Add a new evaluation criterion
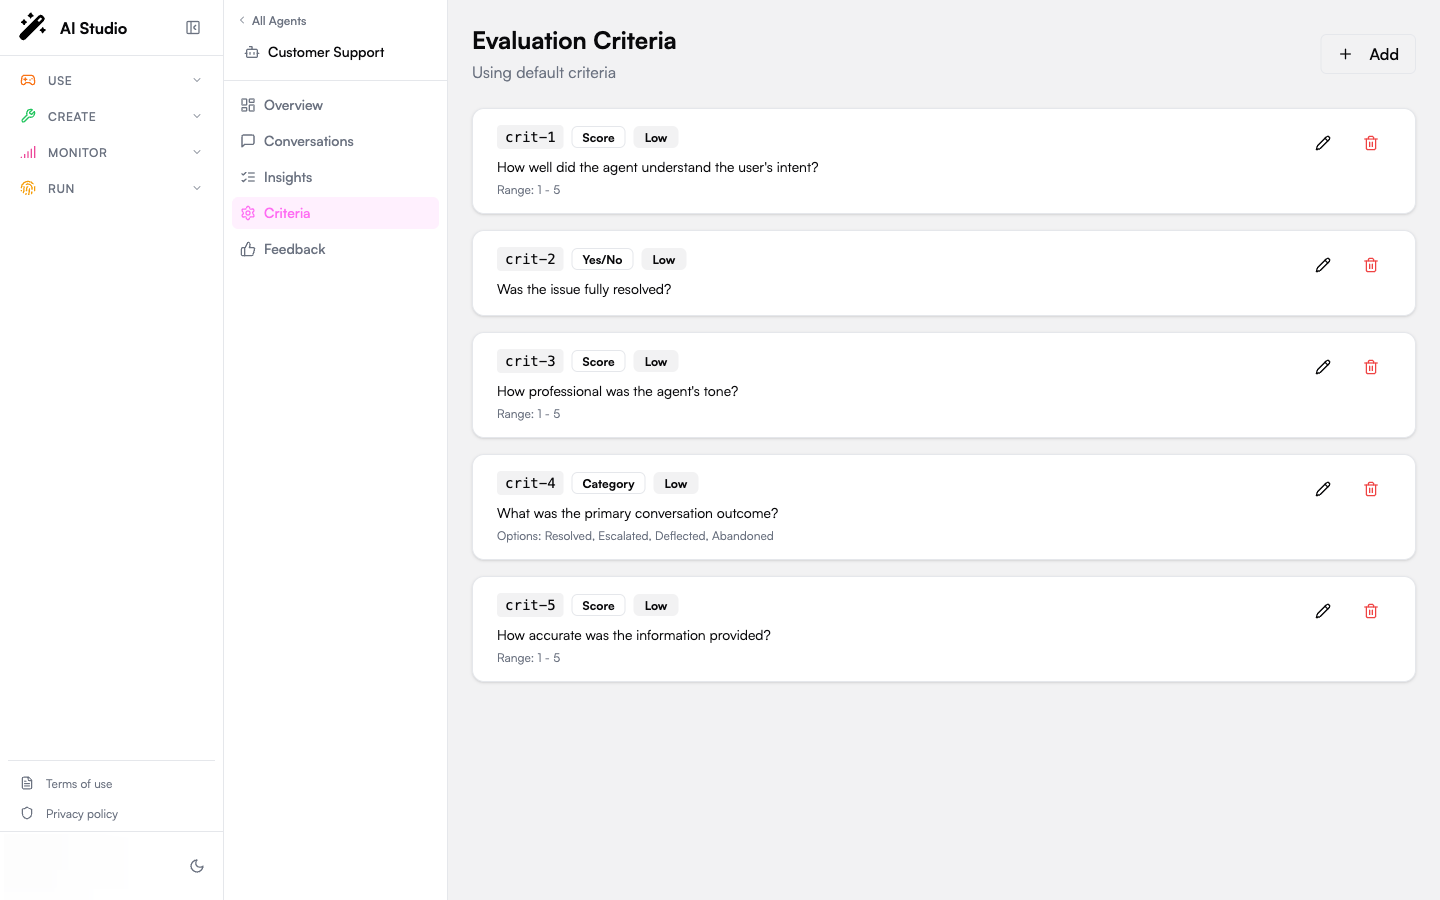The width and height of the screenshot is (1440, 900). tap(1368, 54)
